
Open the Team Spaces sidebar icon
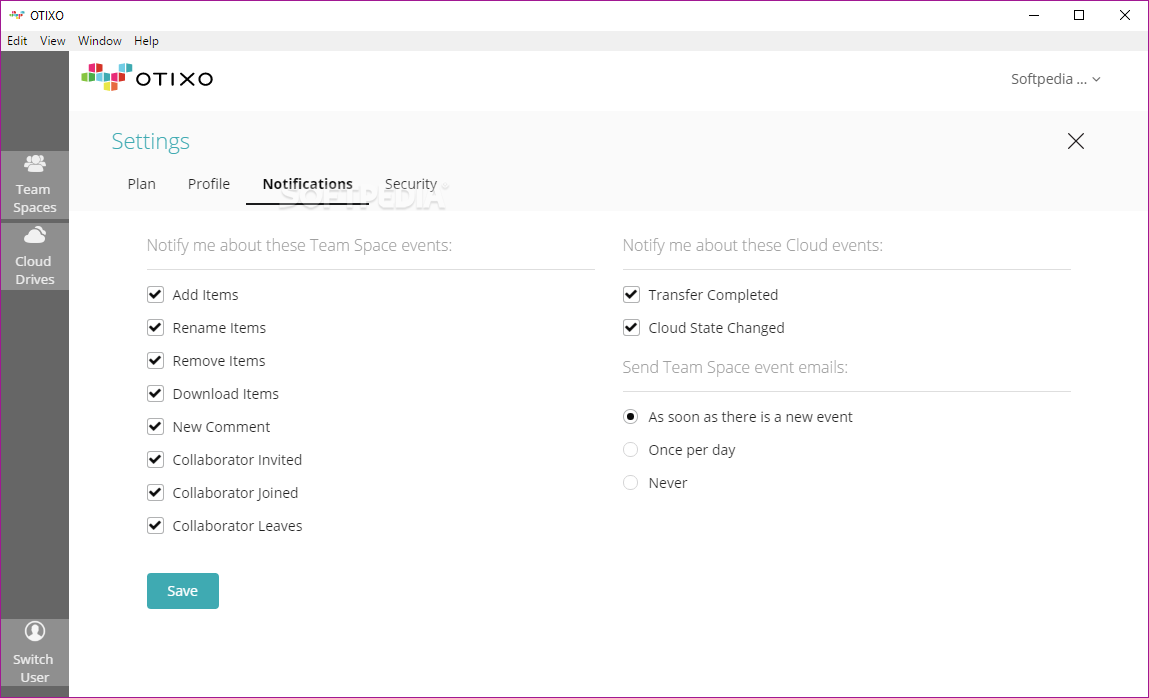pyautogui.click(x=34, y=185)
